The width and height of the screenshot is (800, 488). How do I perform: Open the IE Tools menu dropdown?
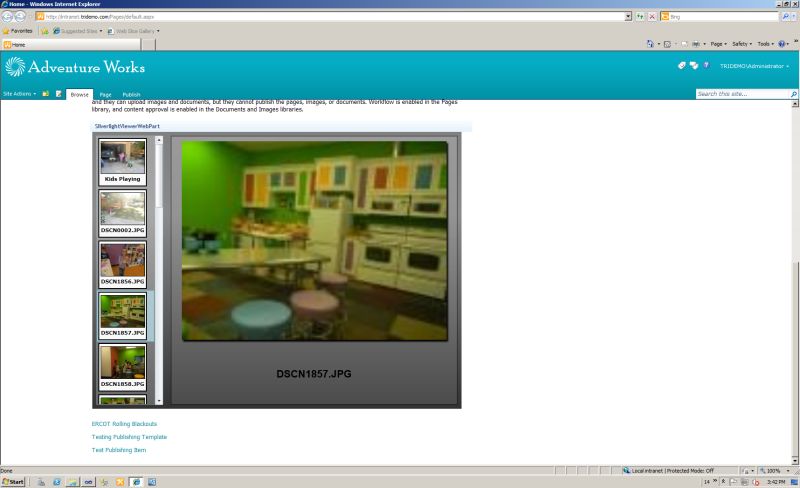tap(765, 44)
